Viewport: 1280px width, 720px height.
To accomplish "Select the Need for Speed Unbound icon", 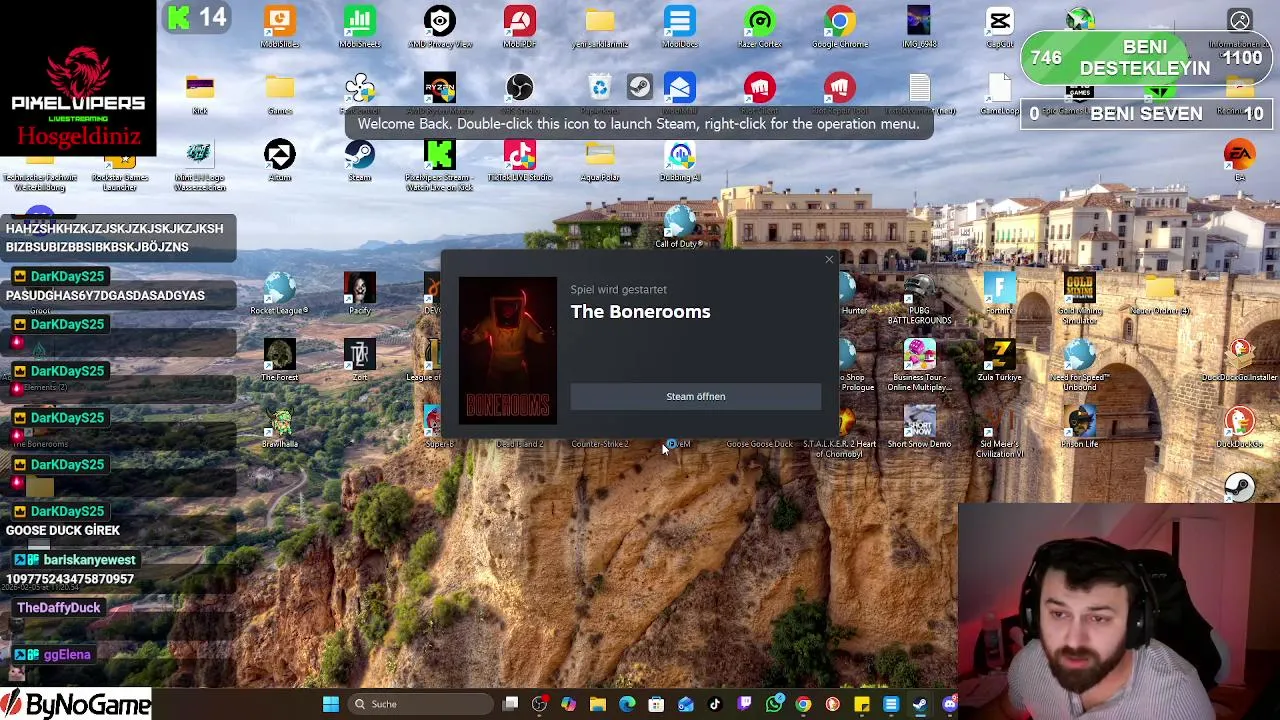I will click(1079, 365).
